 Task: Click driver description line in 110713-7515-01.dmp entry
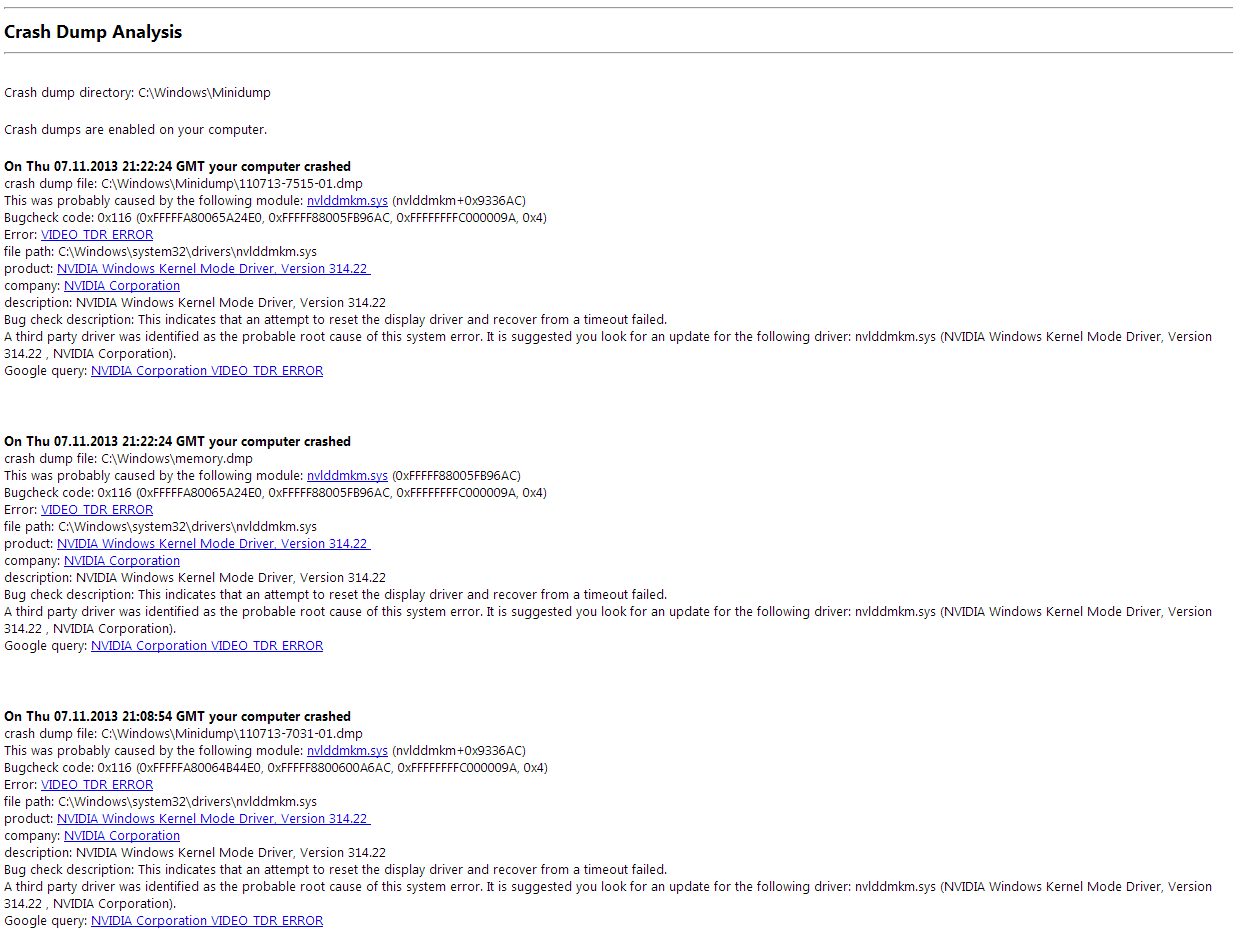pyautogui.click(x=195, y=302)
